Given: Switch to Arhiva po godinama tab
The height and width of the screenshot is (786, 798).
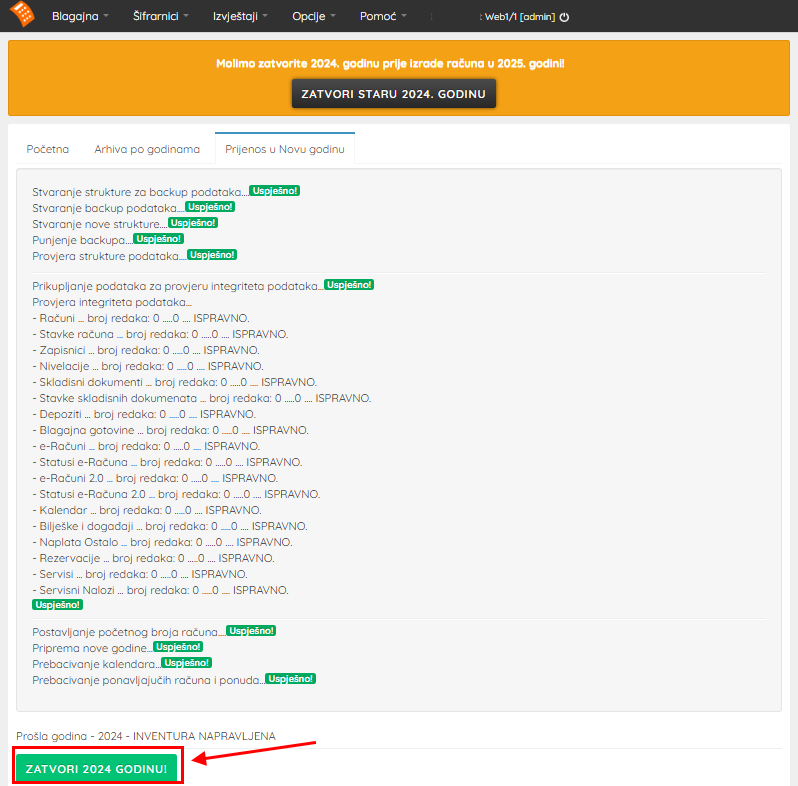Looking at the screenshot, I should click(147, 149).
